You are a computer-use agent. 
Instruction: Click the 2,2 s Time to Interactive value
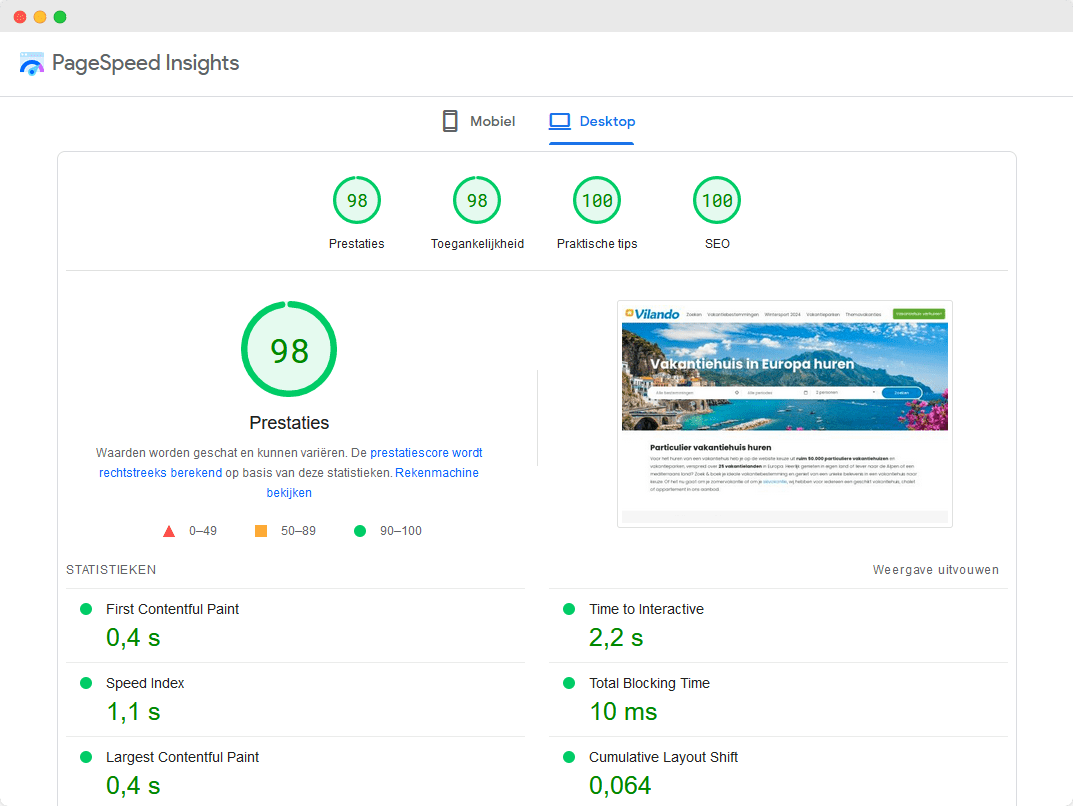[616, 638]
